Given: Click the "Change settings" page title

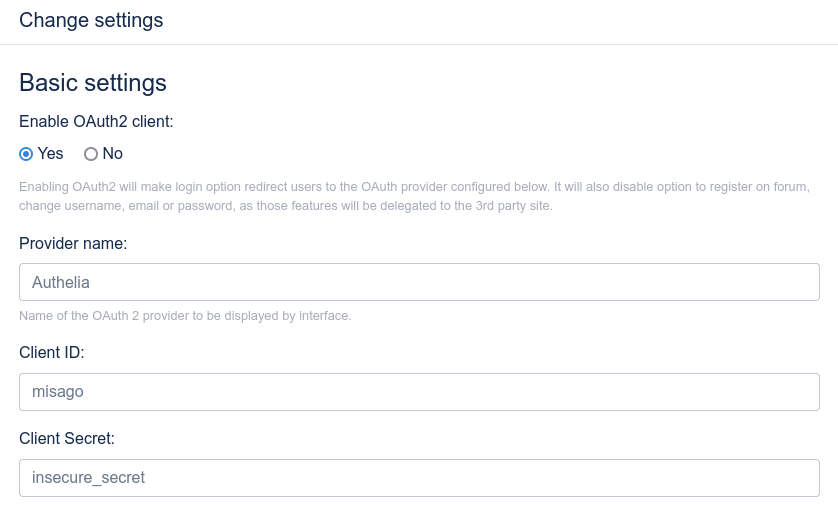Looking at the screenshot, I should pyautogui.click(x=91, y=20).
